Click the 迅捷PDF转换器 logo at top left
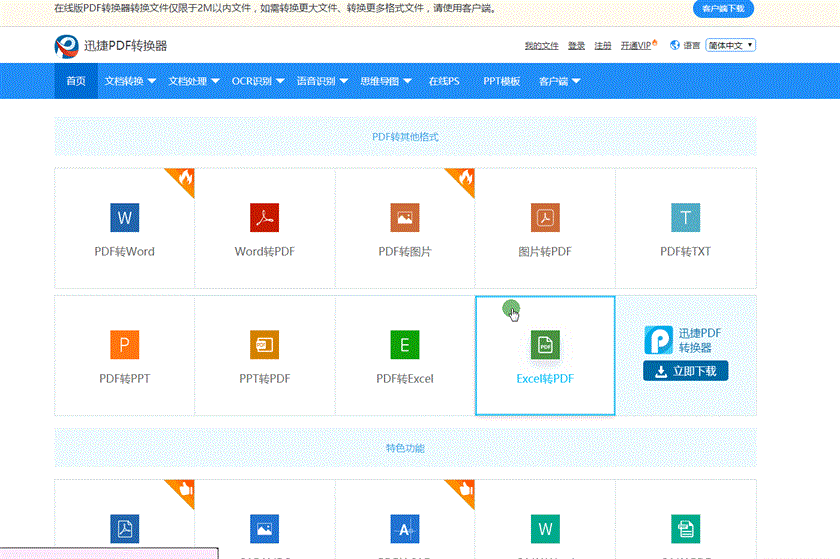This screenshot has width=840, height=559. click(x=110, y=45)
